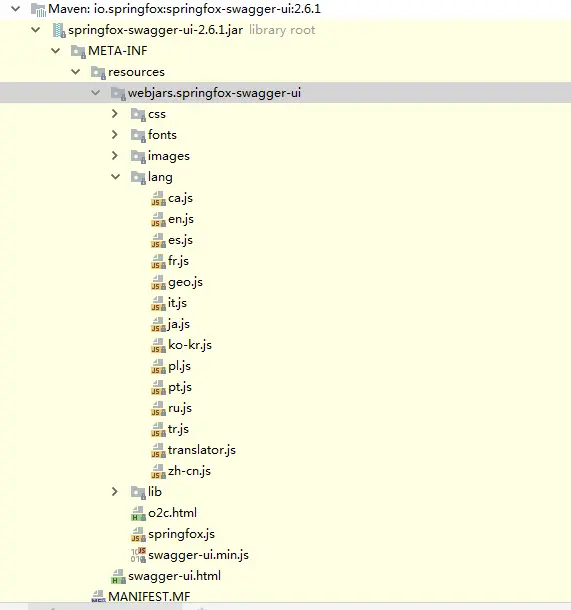Image resolution: width=571 pixels, height=610 pixels.
Task: Click the lang folder icon
Action: (x=138, y=177)
